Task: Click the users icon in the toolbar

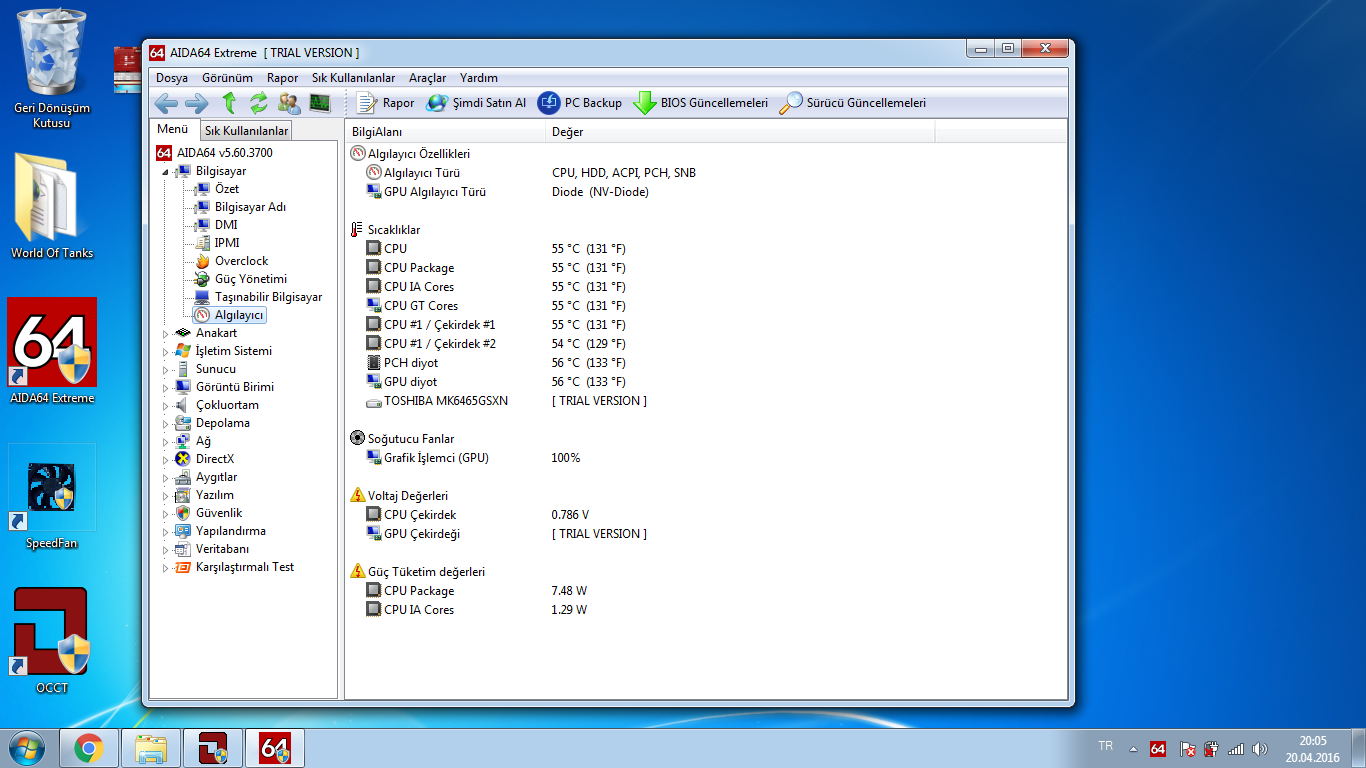Action: 289,102
